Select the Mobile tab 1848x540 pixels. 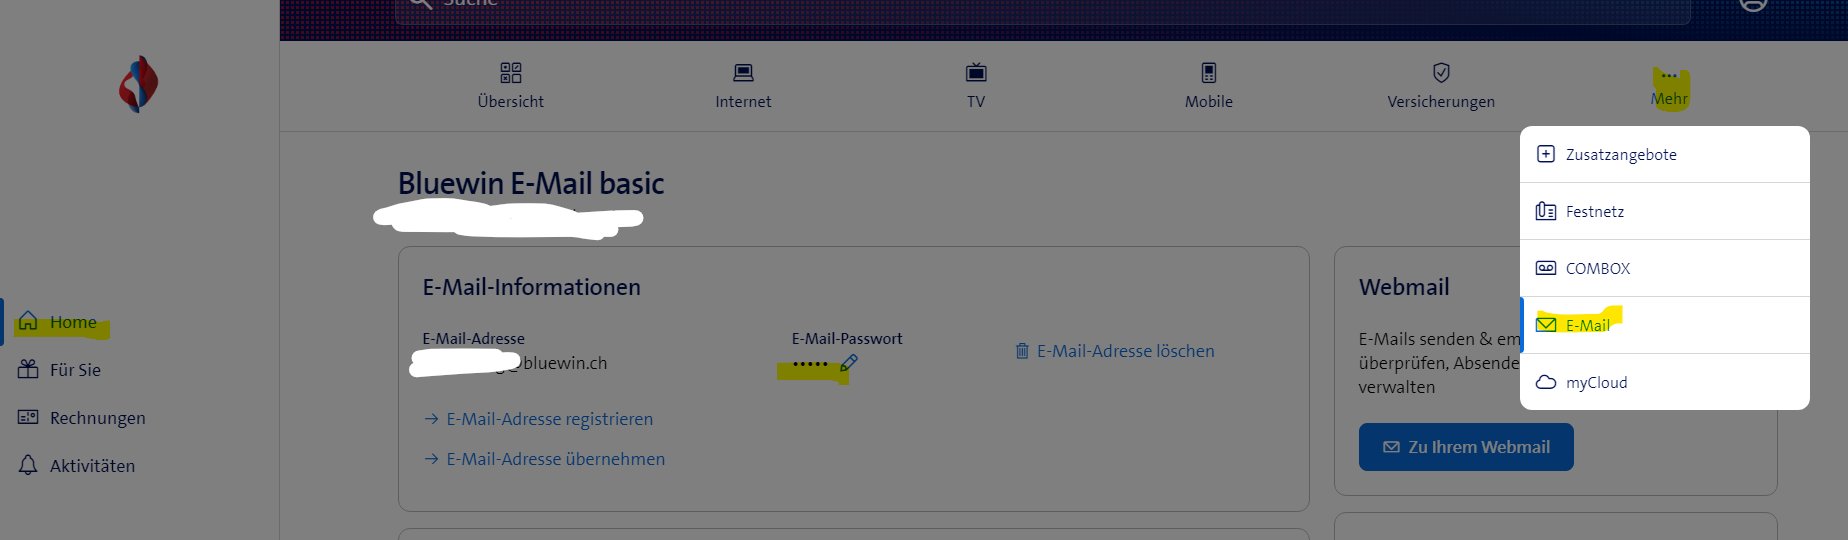point(1208,86)
